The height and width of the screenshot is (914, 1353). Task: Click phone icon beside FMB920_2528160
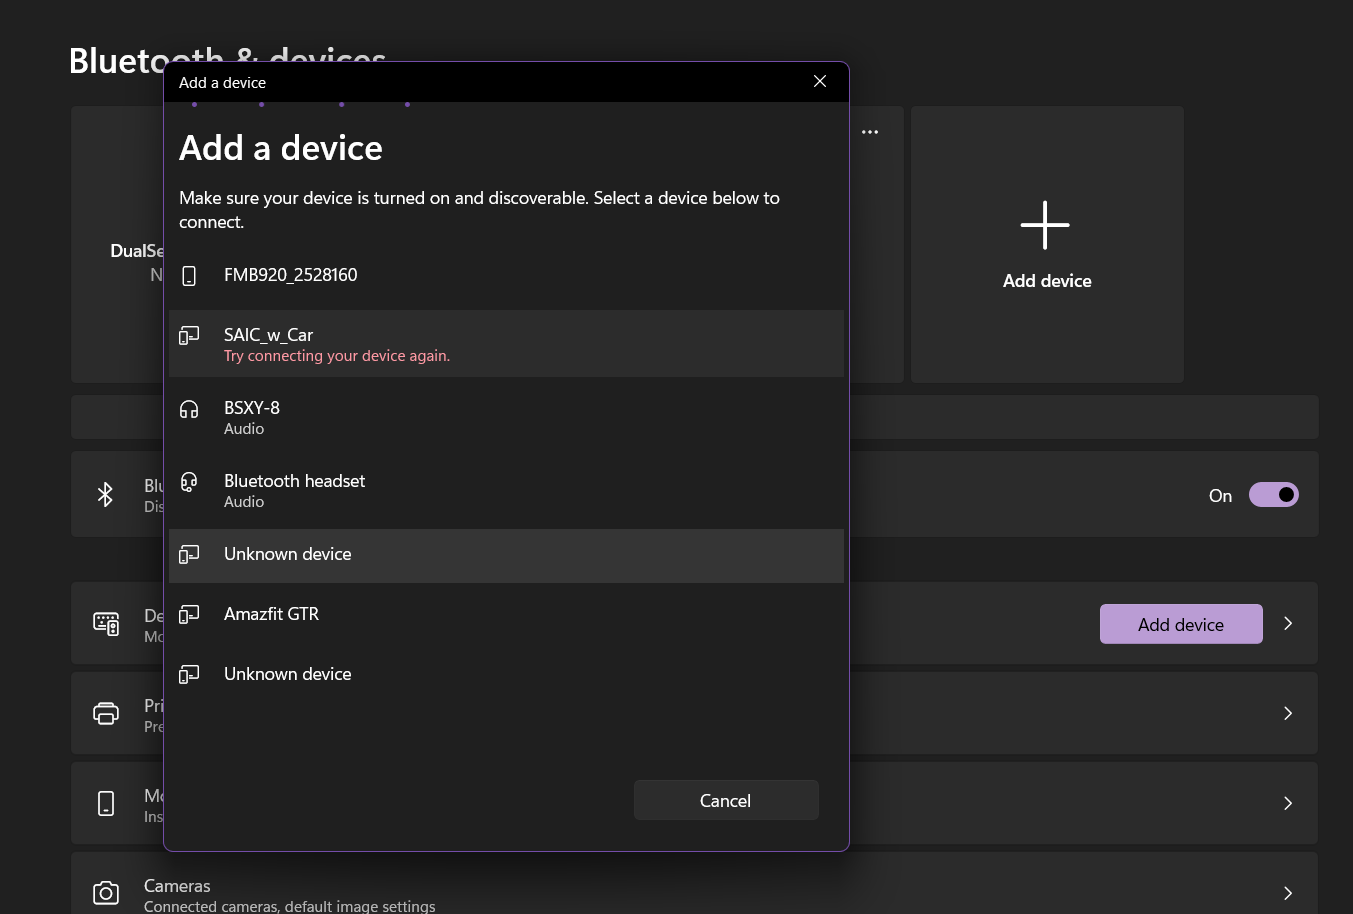pyautogui.click(x=189, y=276)
